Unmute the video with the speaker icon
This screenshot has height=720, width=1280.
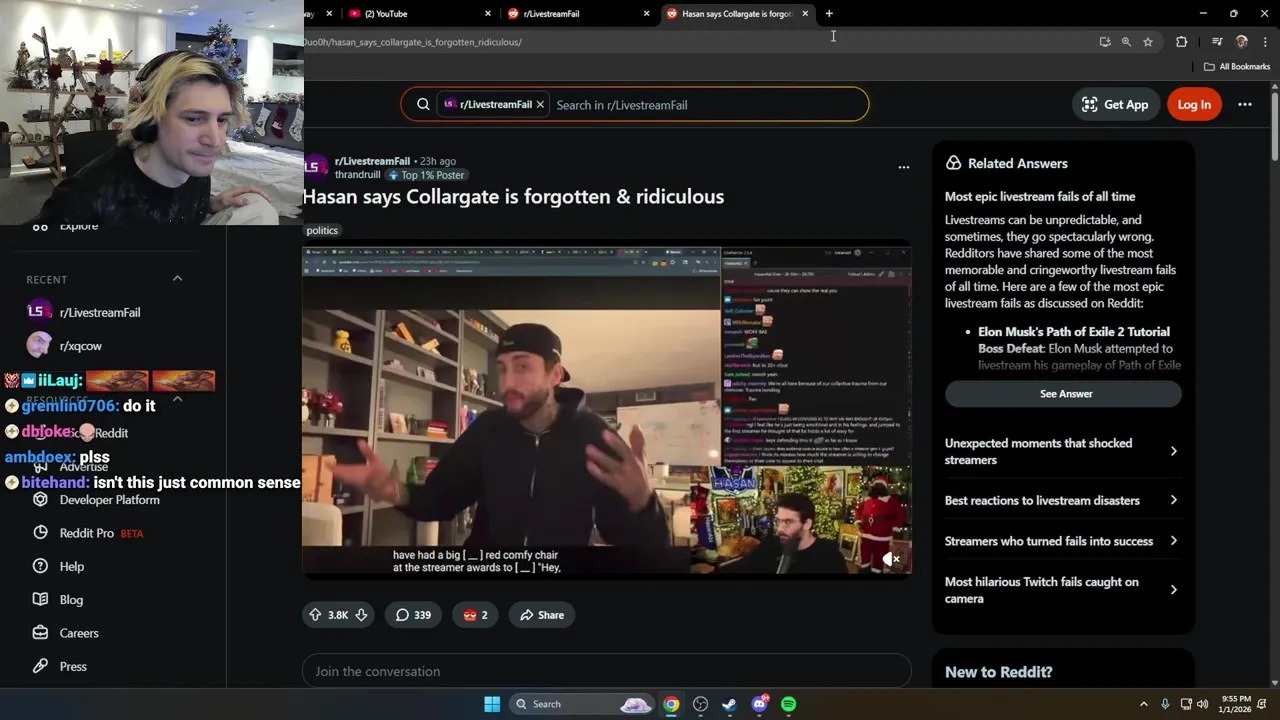pyautogui.click(x=890, y=560)
